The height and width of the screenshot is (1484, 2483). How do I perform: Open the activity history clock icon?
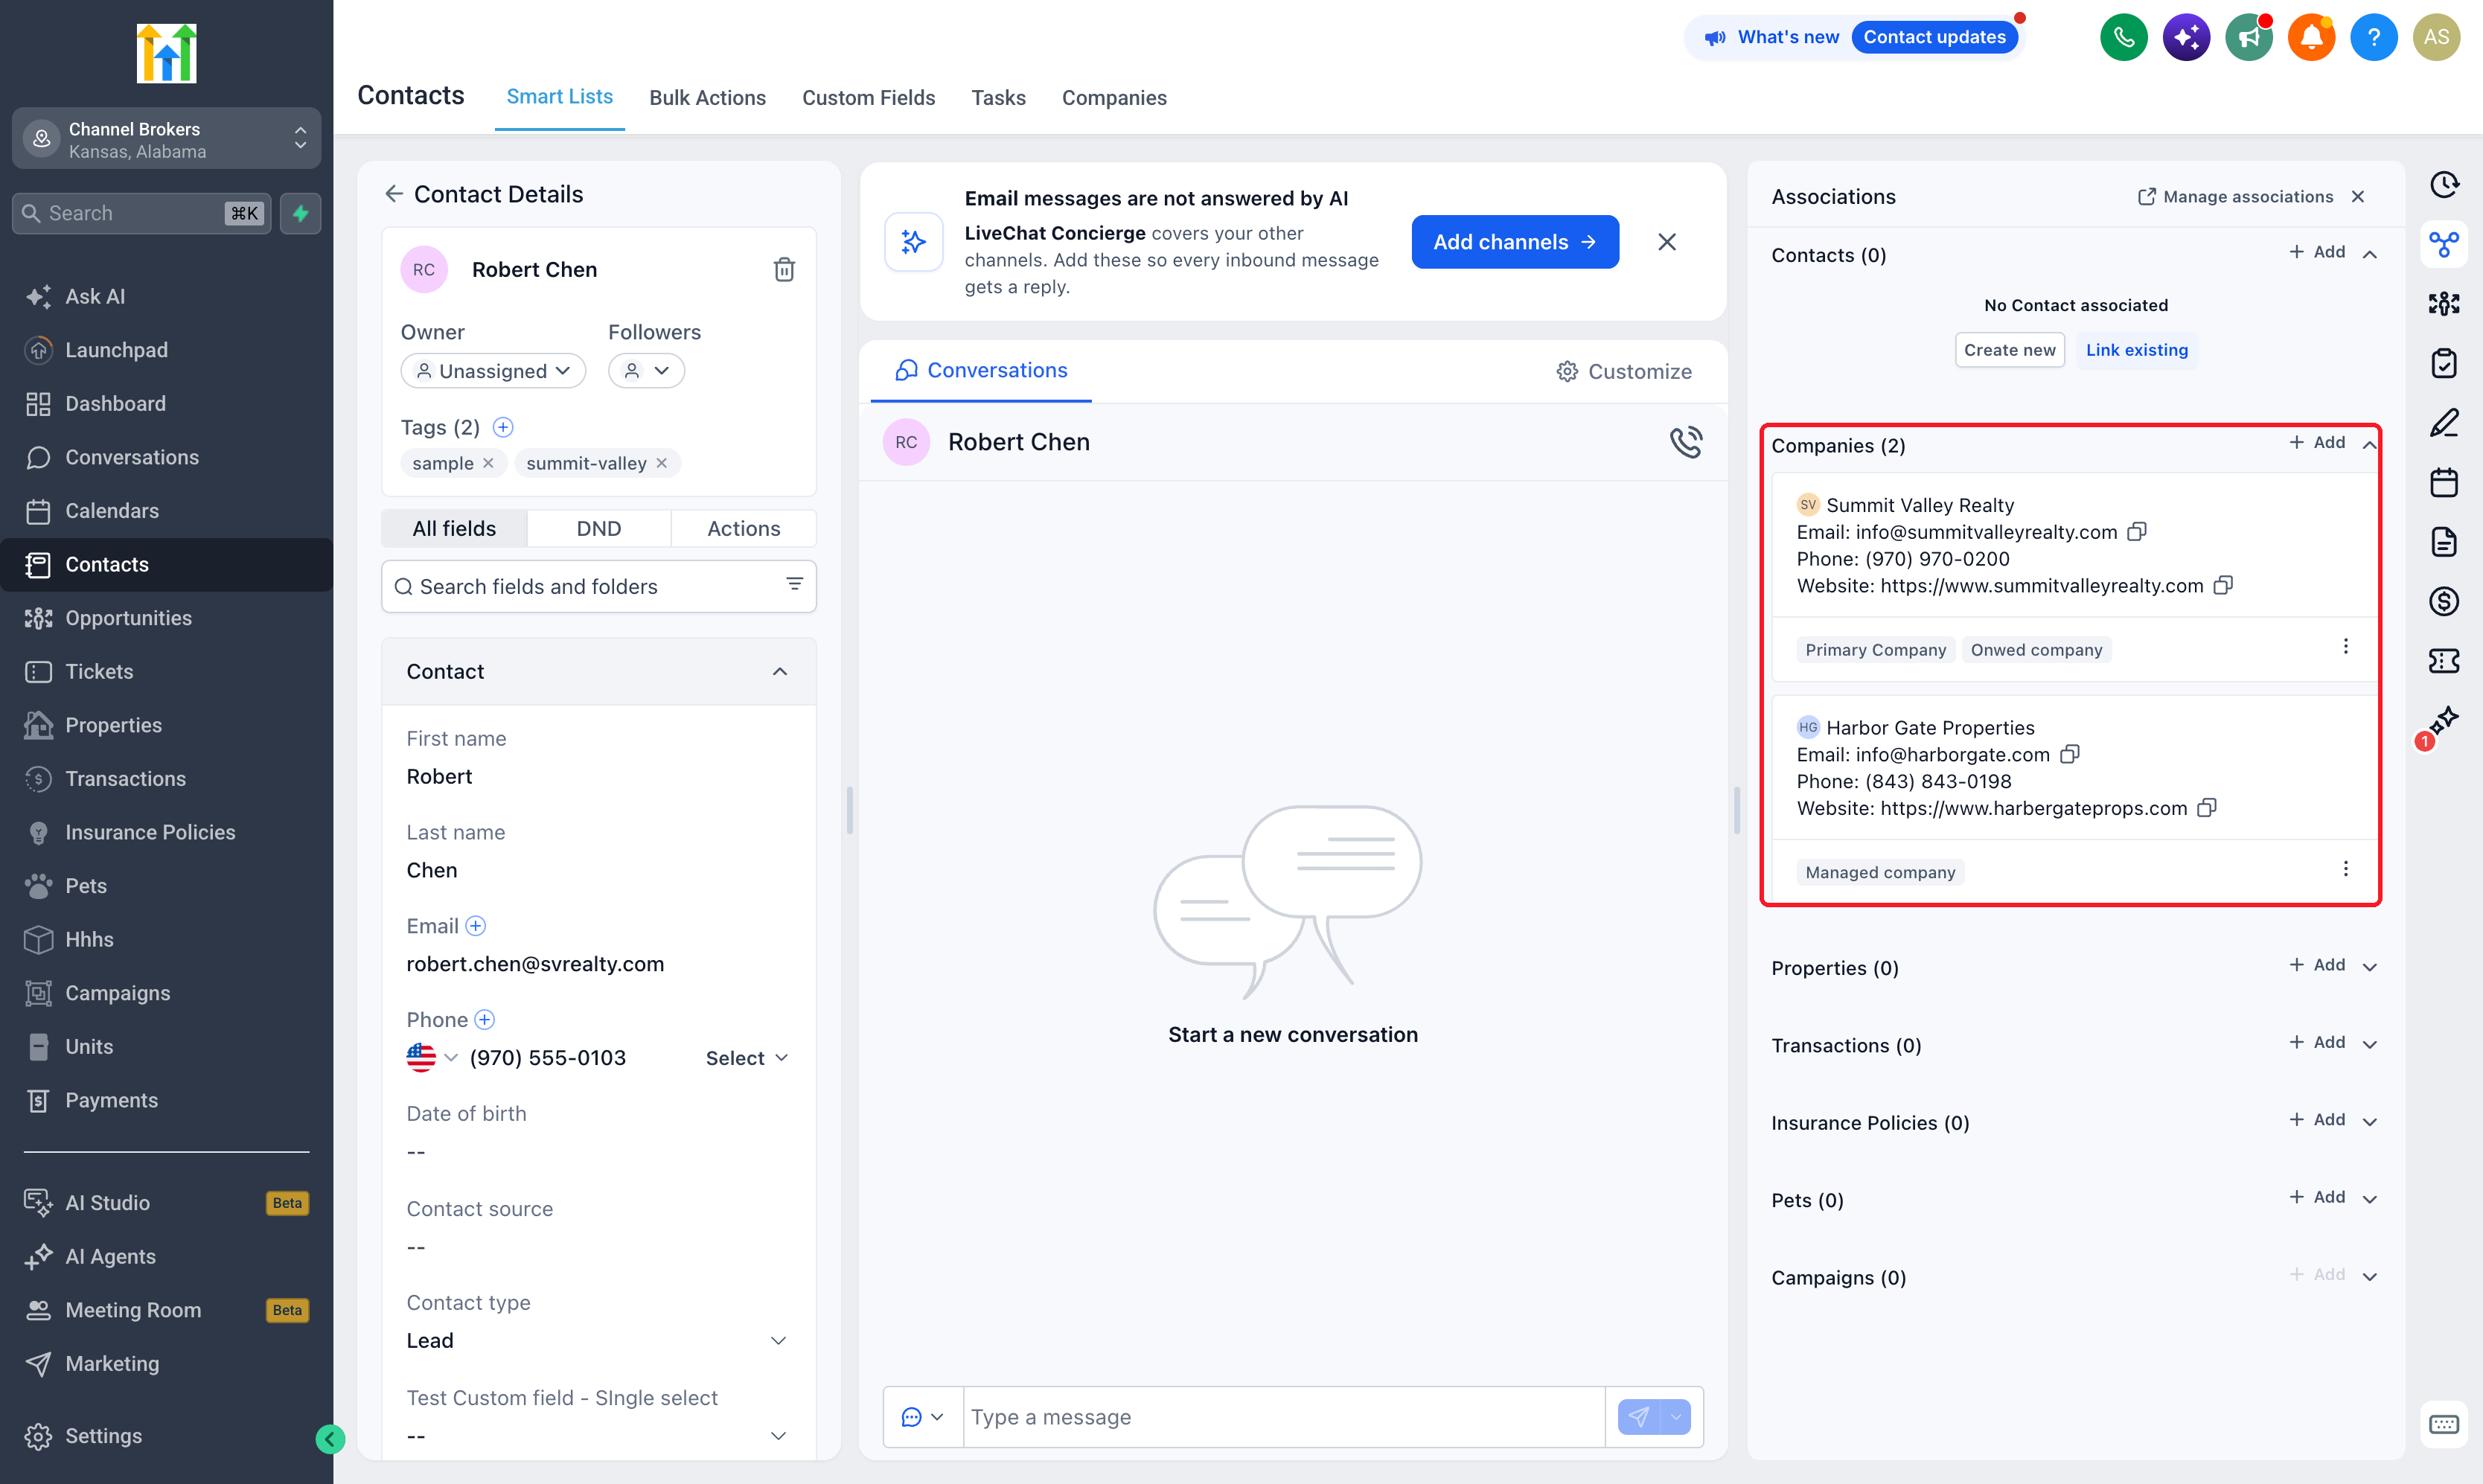tap(2444, 184)
